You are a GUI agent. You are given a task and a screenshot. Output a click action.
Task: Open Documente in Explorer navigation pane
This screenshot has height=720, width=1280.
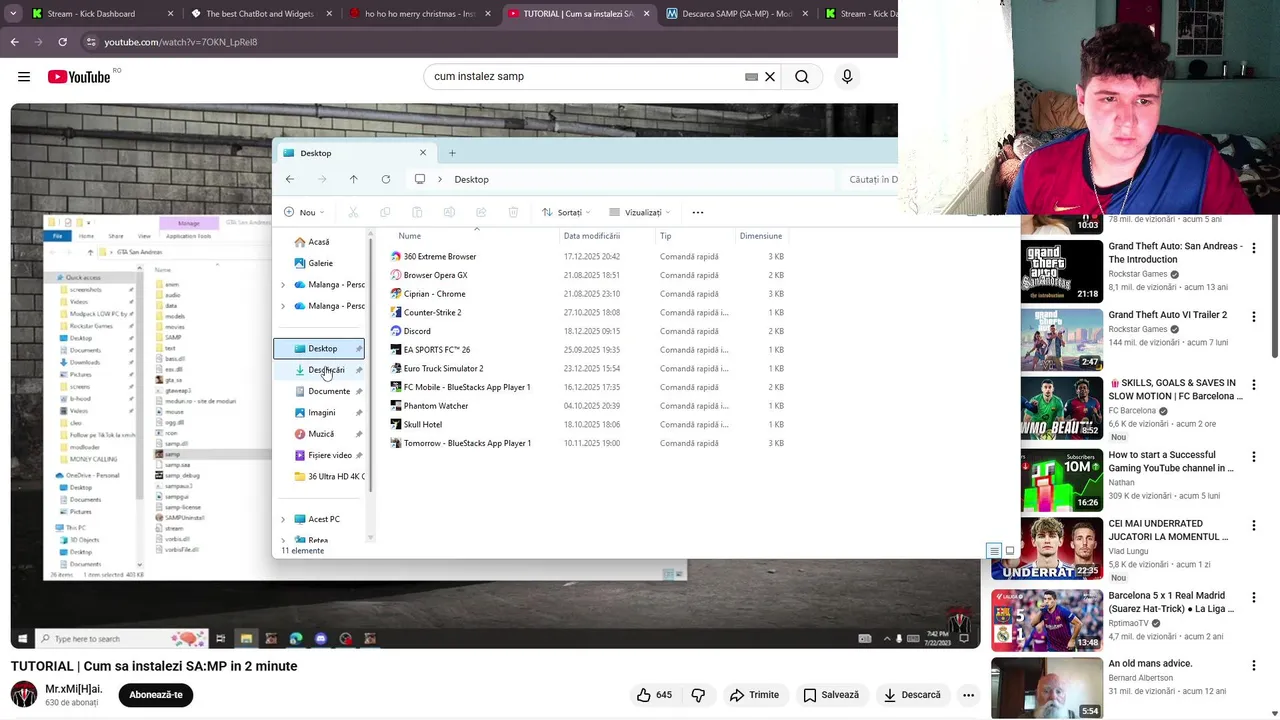[329, 391]
